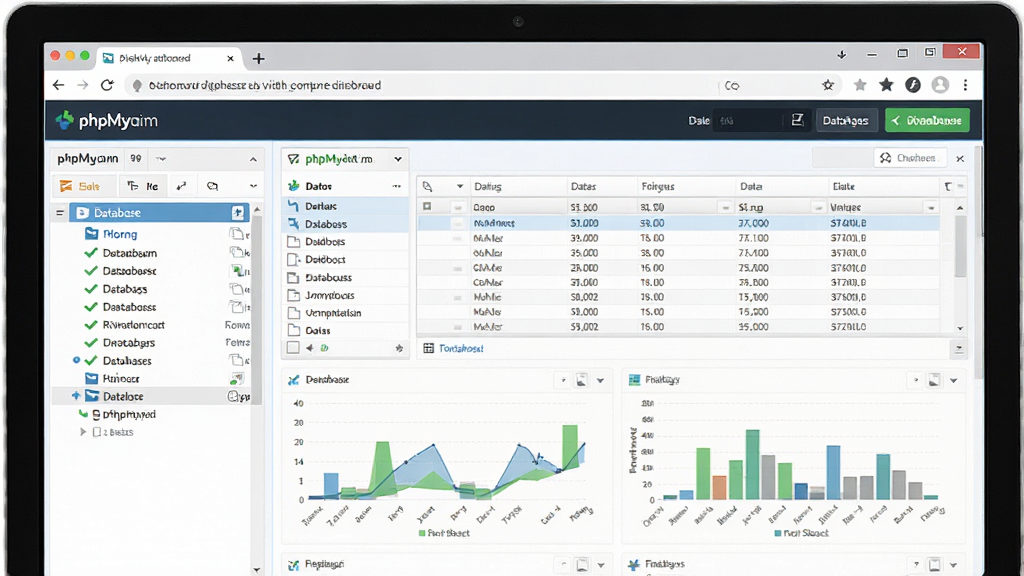Viewport: 1024px width, 576px height.
Task: Open the Valuee column filter dropdown
Action: pyautogui.click(x=931, y=208)
